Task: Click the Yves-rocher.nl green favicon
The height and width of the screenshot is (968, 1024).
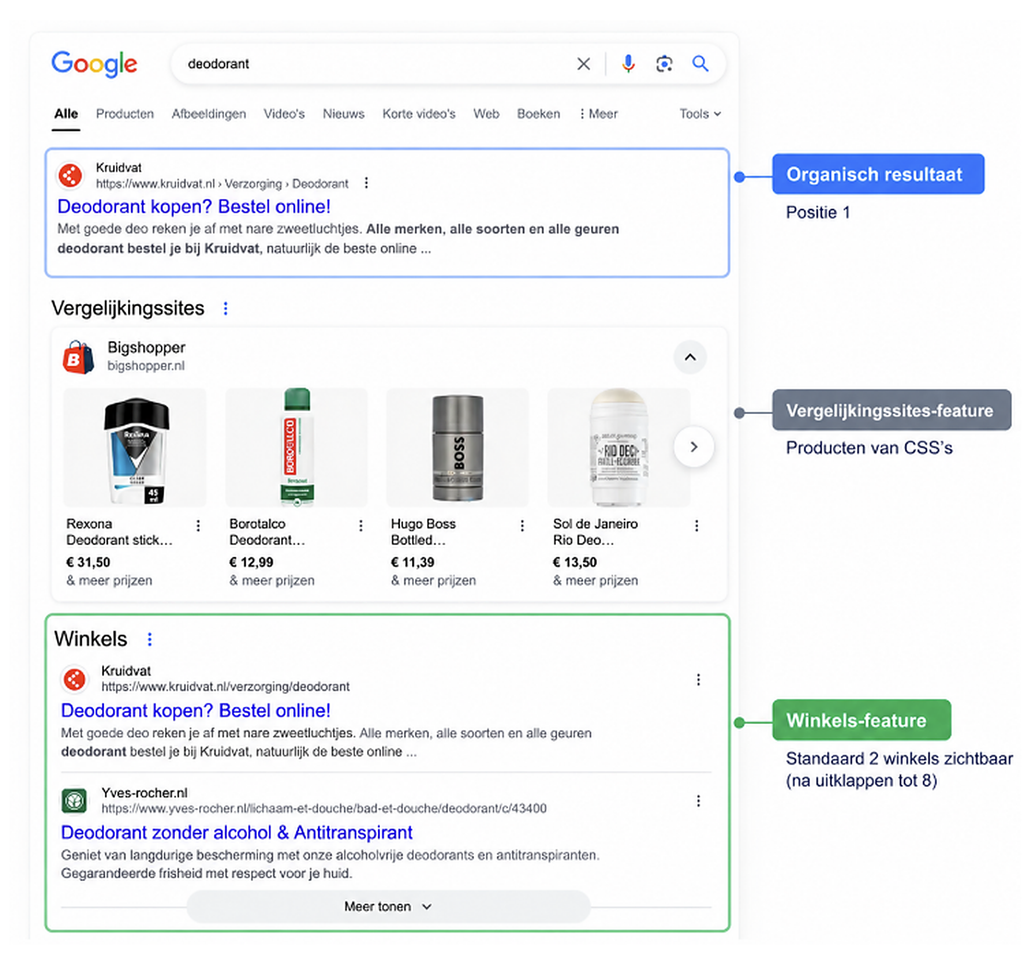Action: click(74, 801)
